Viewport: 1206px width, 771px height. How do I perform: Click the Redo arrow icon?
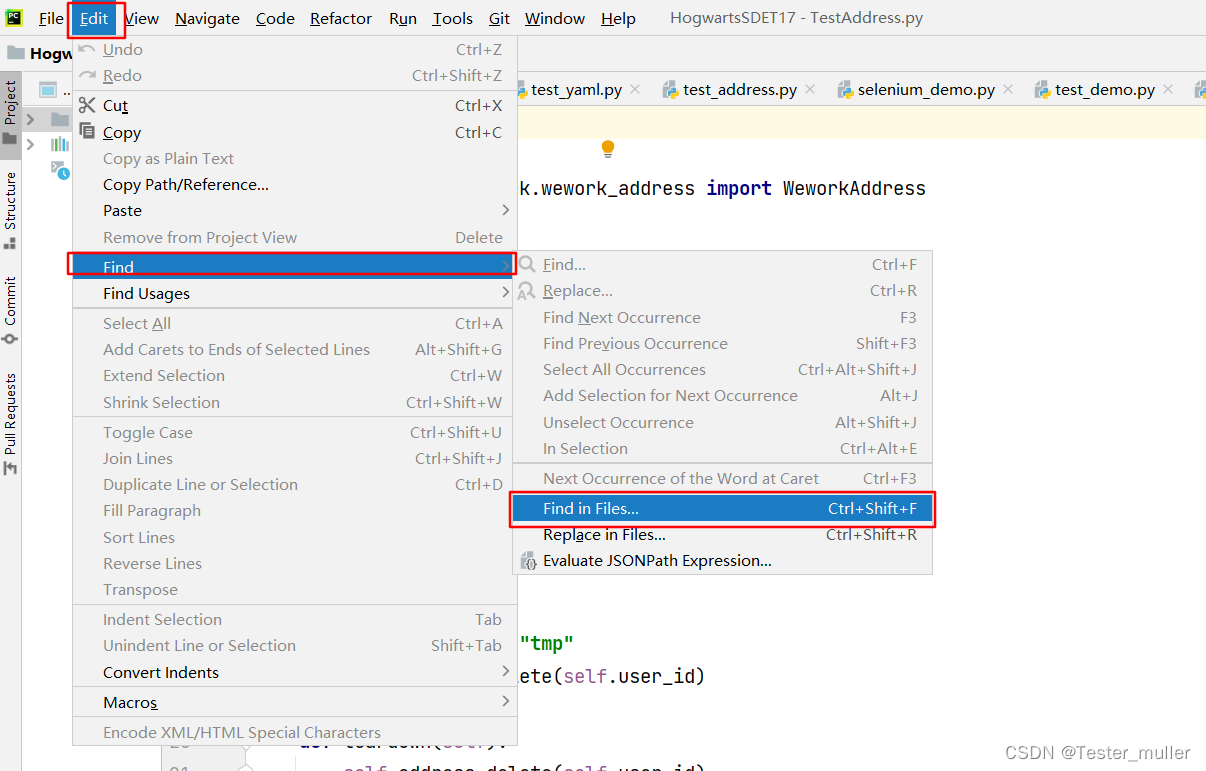[87, 75]
